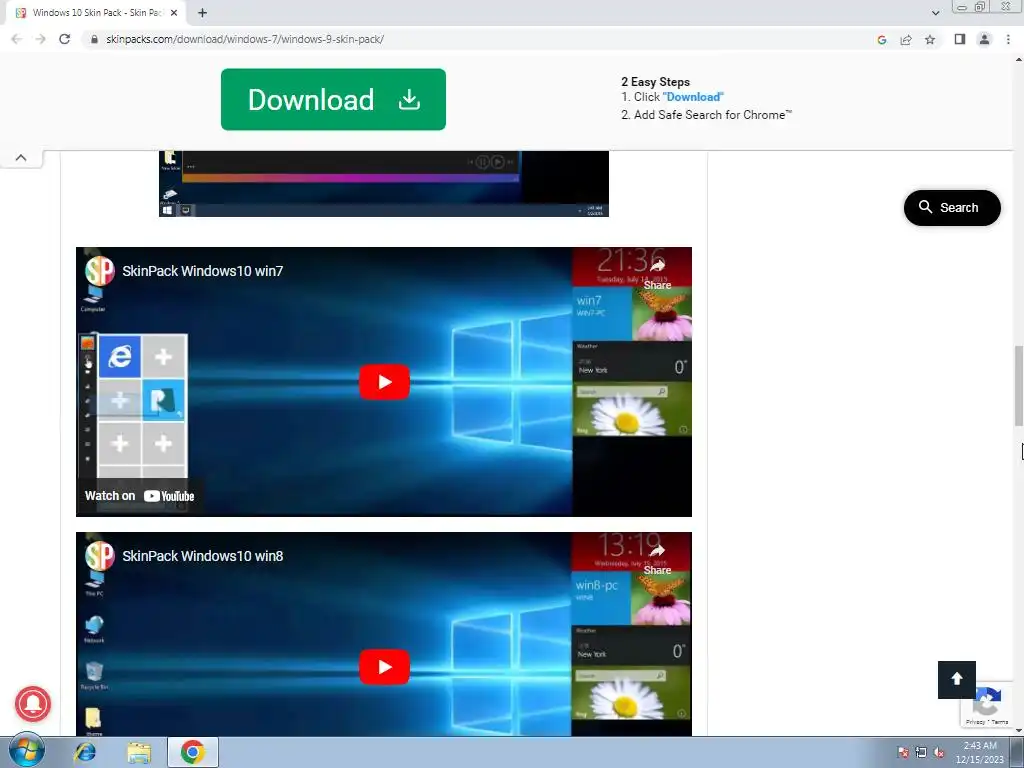Open the SkinPack Windows10 win8 title link
The height and width of the screenshot is (768, 1024).
coord(202,556)
